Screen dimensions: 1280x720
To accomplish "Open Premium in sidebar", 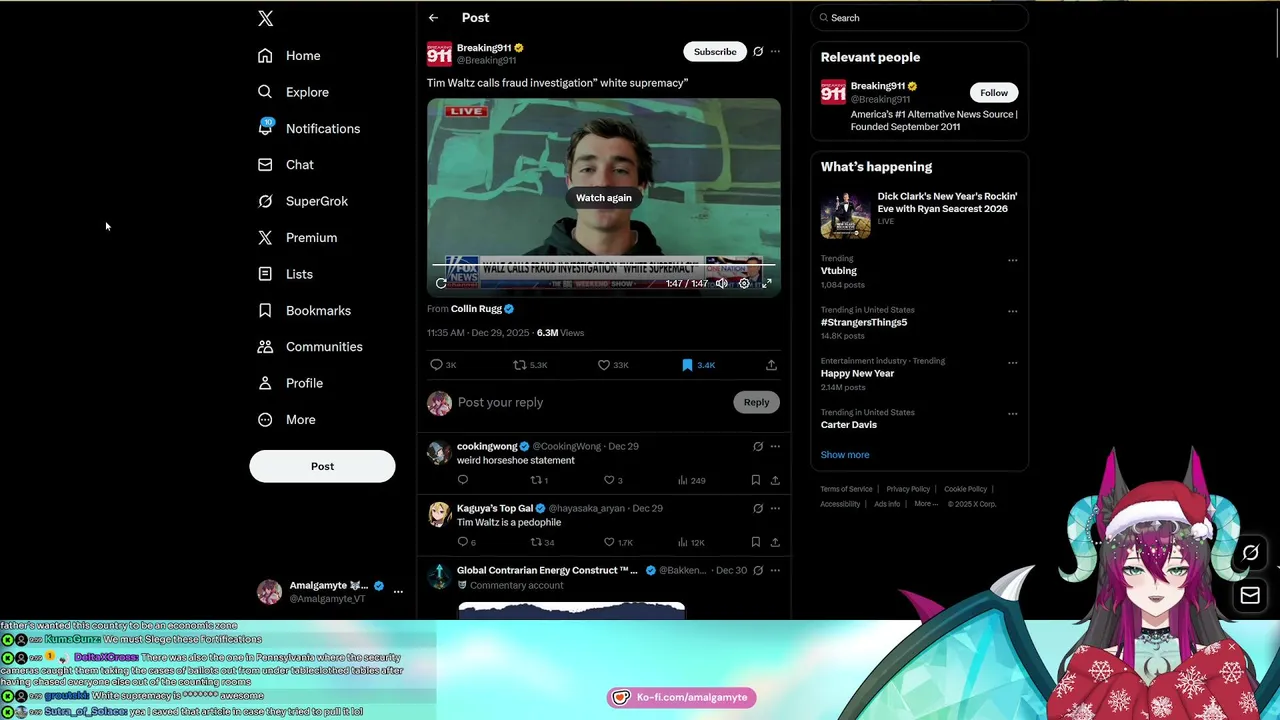I will pyautogui.click(x=297, y=238).
